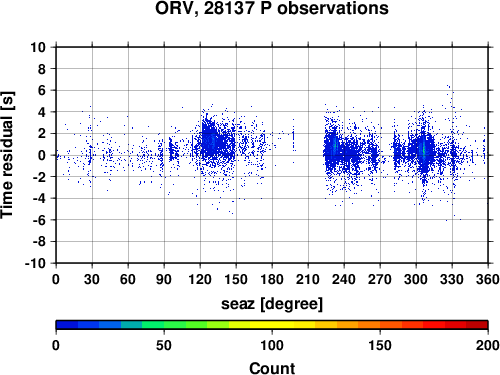Click the y-axis tick label -10

point(35,263)
